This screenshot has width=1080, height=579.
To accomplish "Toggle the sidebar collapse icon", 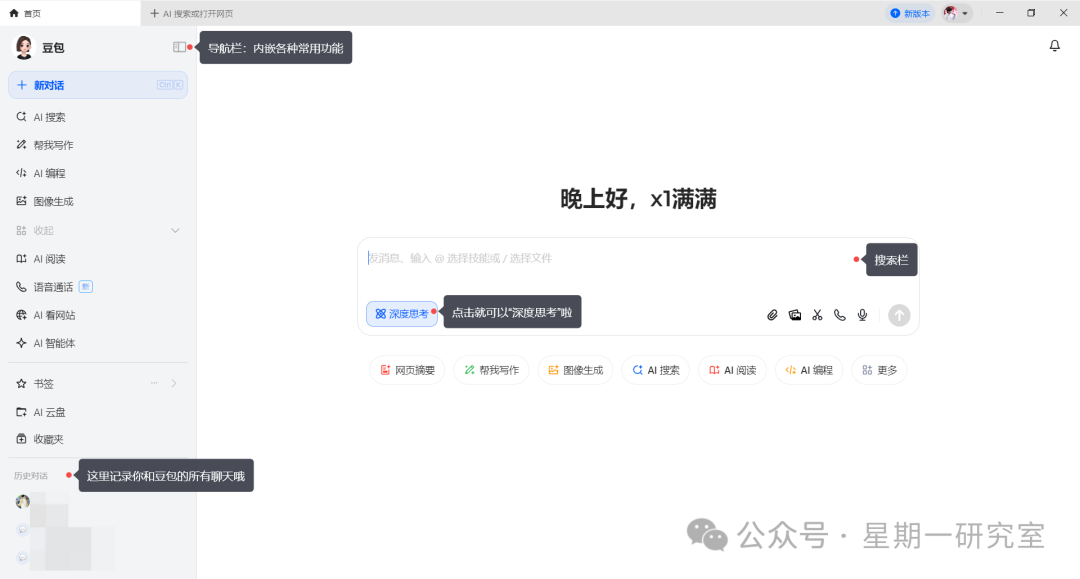I will tap(179, 47).
